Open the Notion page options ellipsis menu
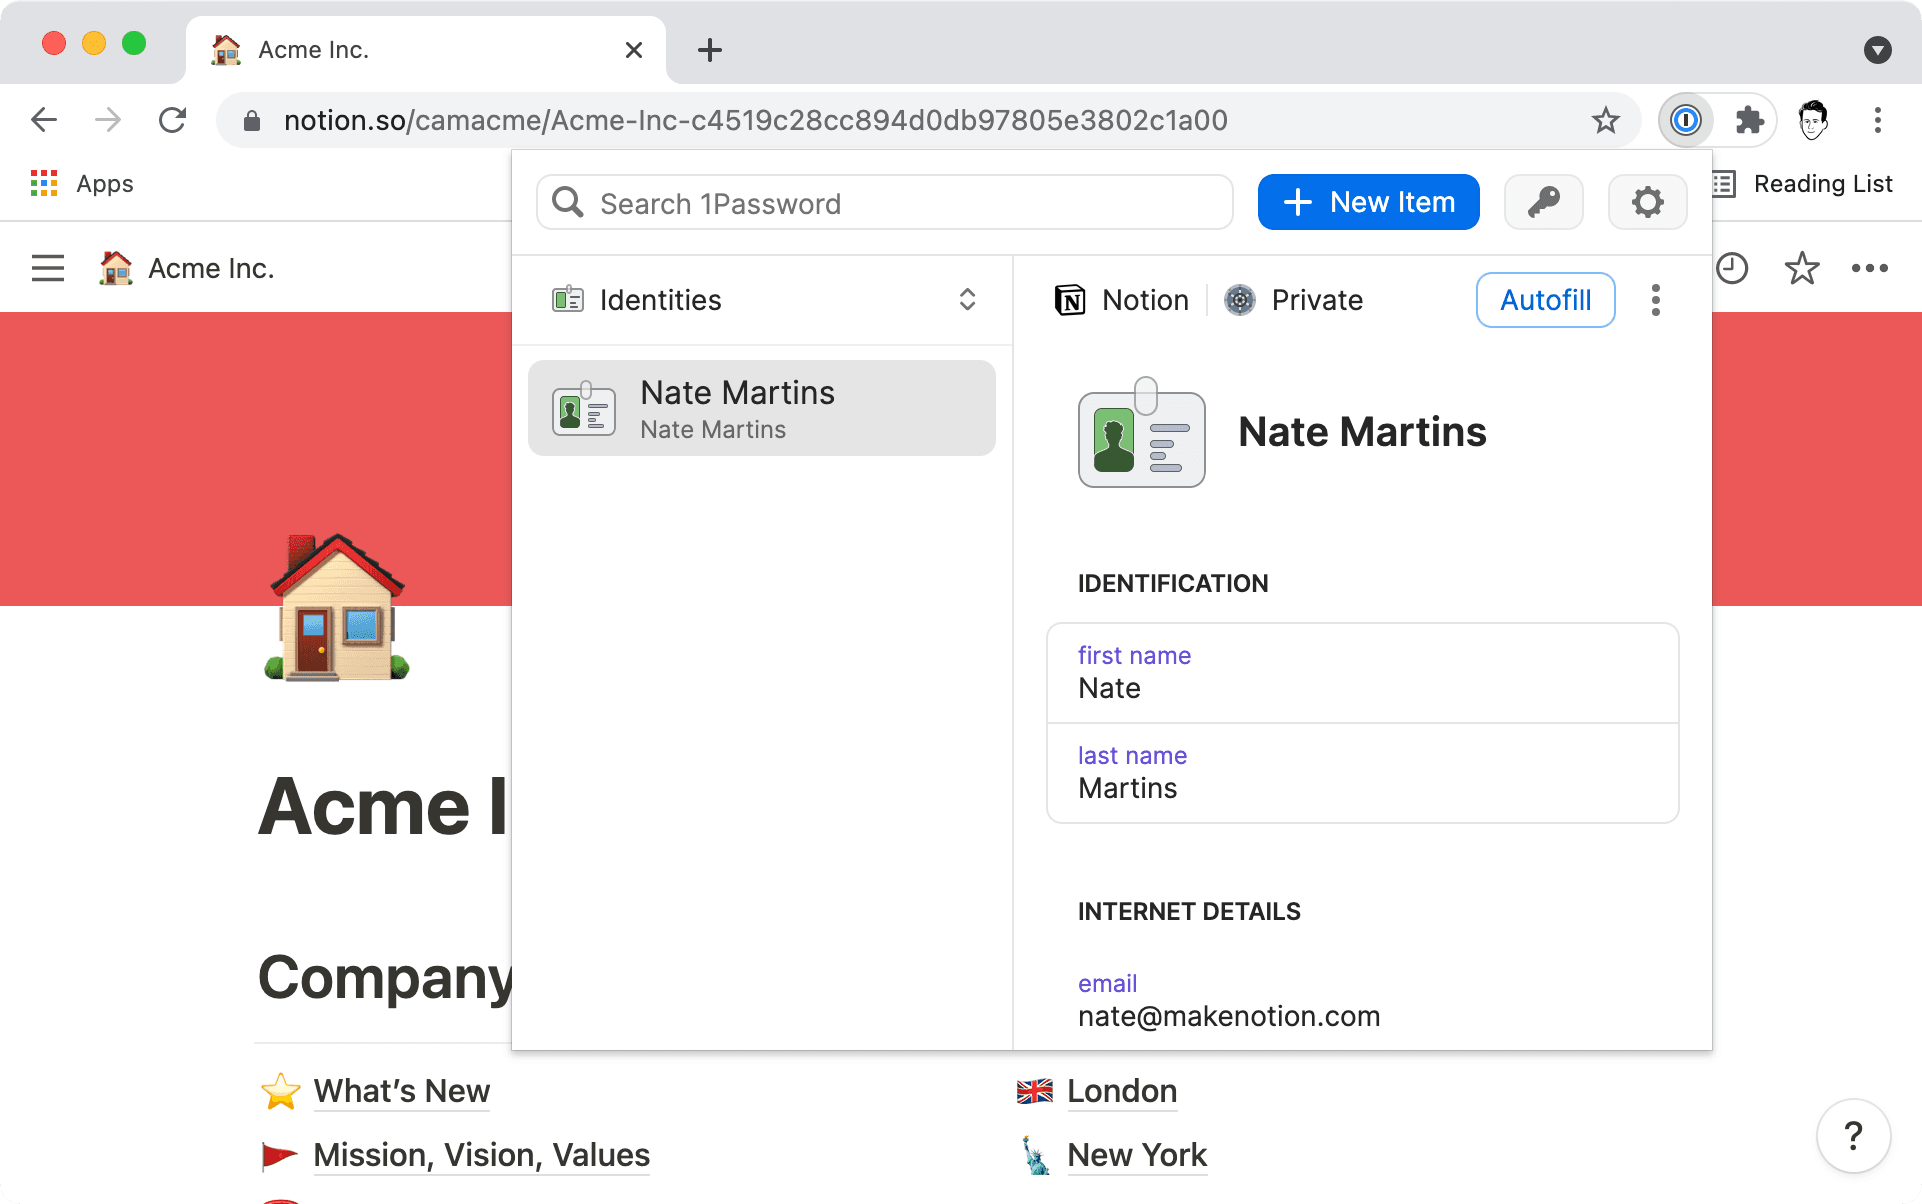1922x1204 pixels. coord(1871,268)
